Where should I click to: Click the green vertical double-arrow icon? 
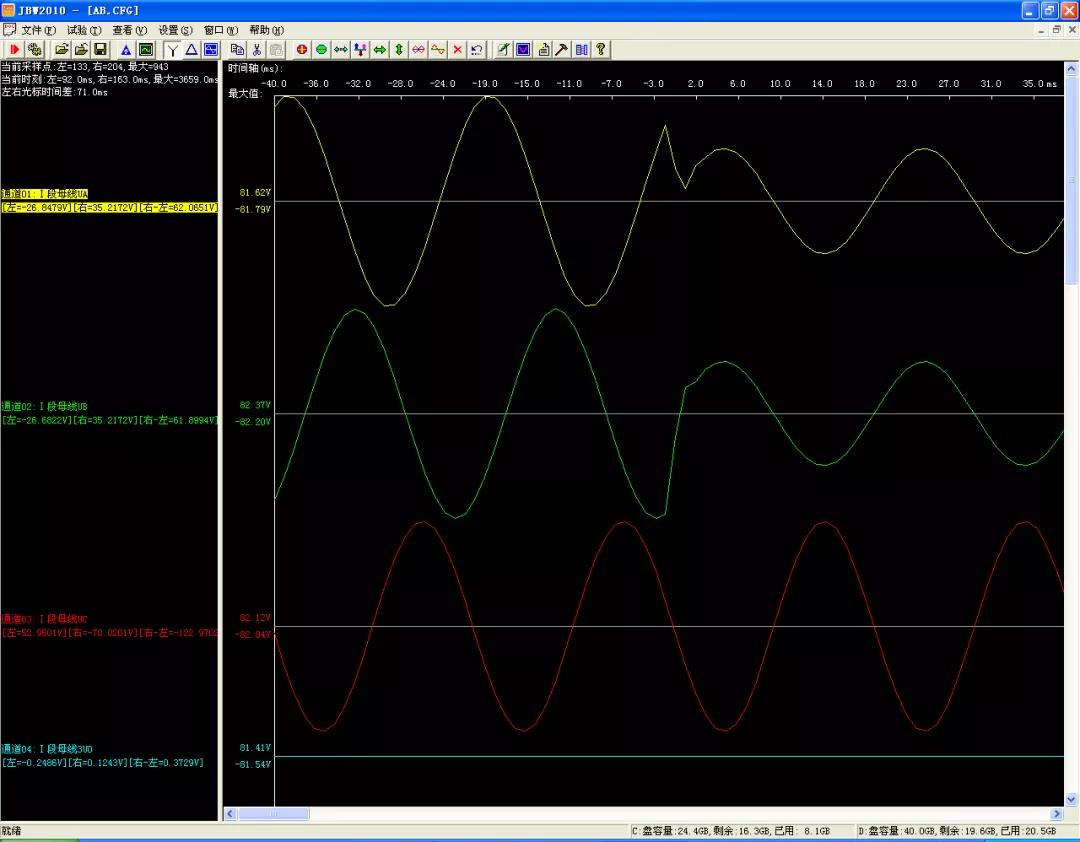[399, 49]
